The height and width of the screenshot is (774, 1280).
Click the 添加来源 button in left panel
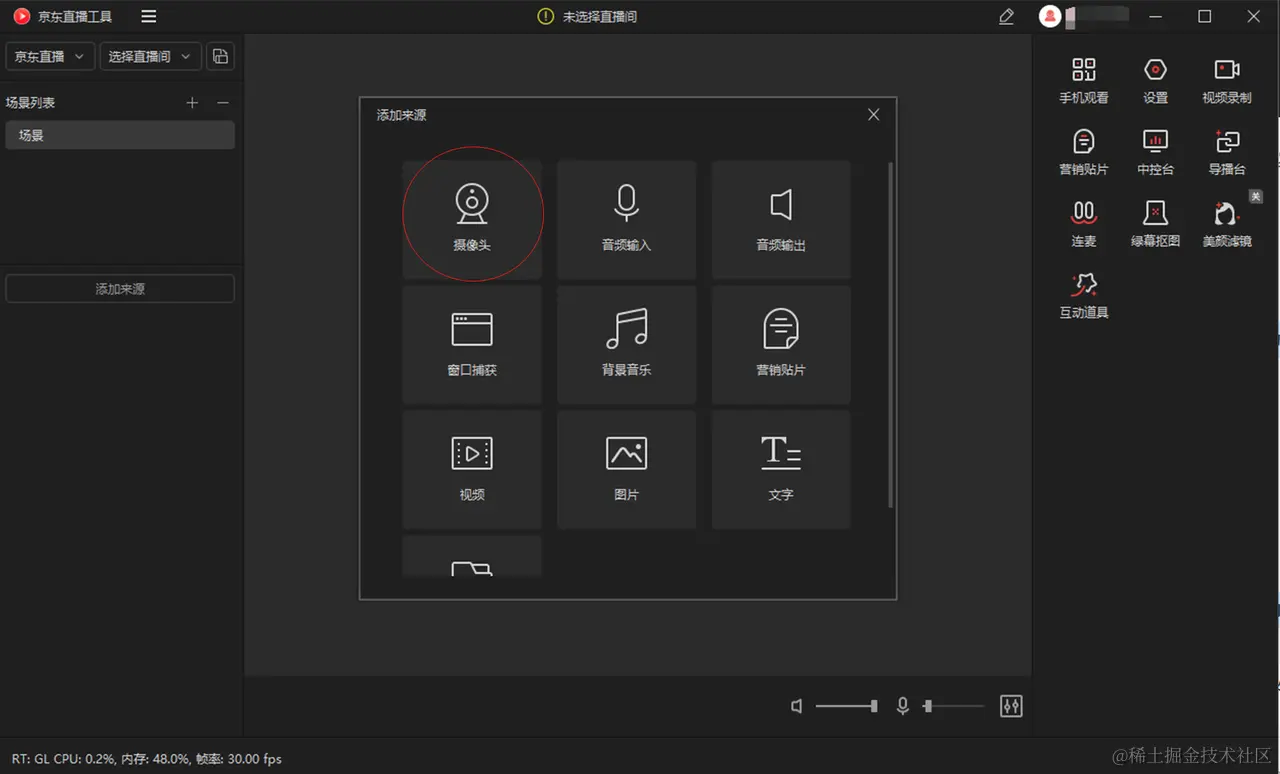[x=120, y=289]
